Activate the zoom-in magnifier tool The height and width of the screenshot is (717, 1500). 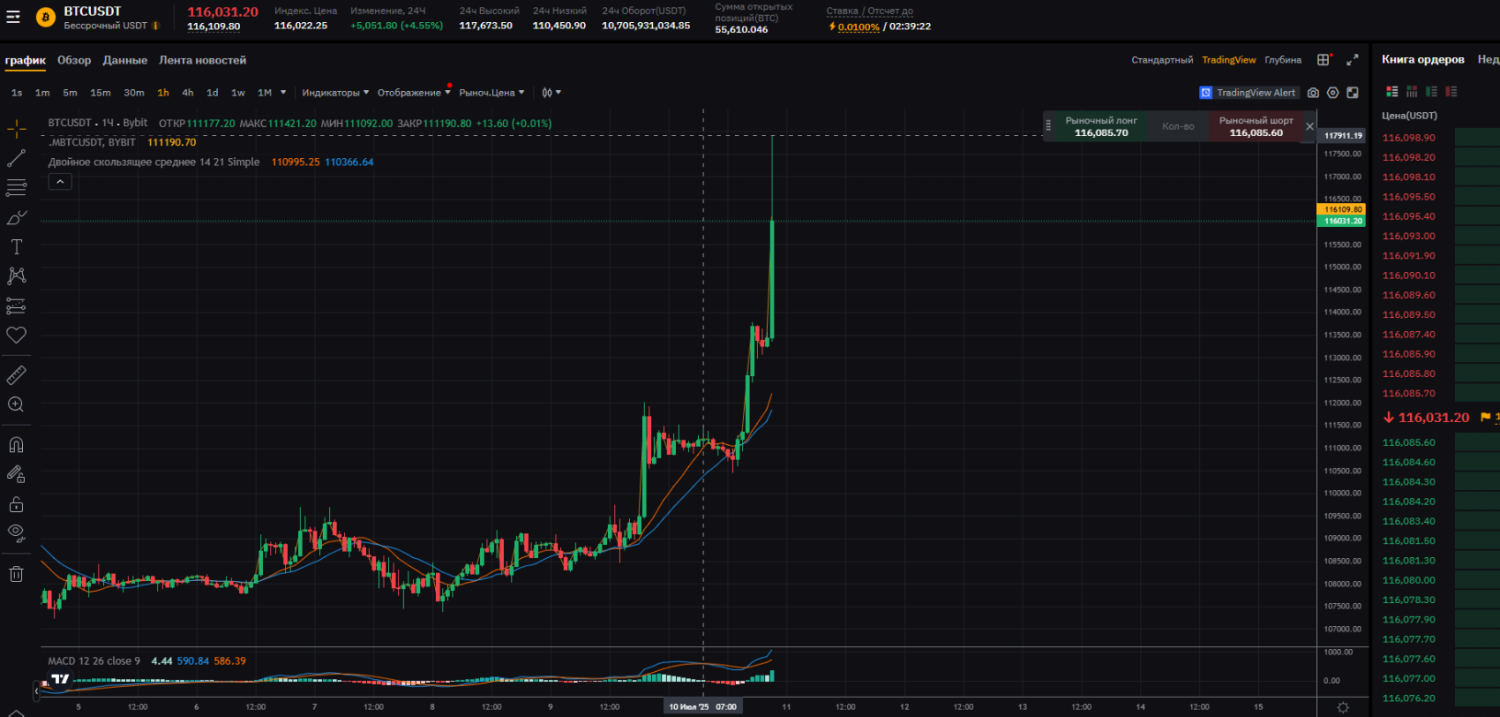(16, 404)
